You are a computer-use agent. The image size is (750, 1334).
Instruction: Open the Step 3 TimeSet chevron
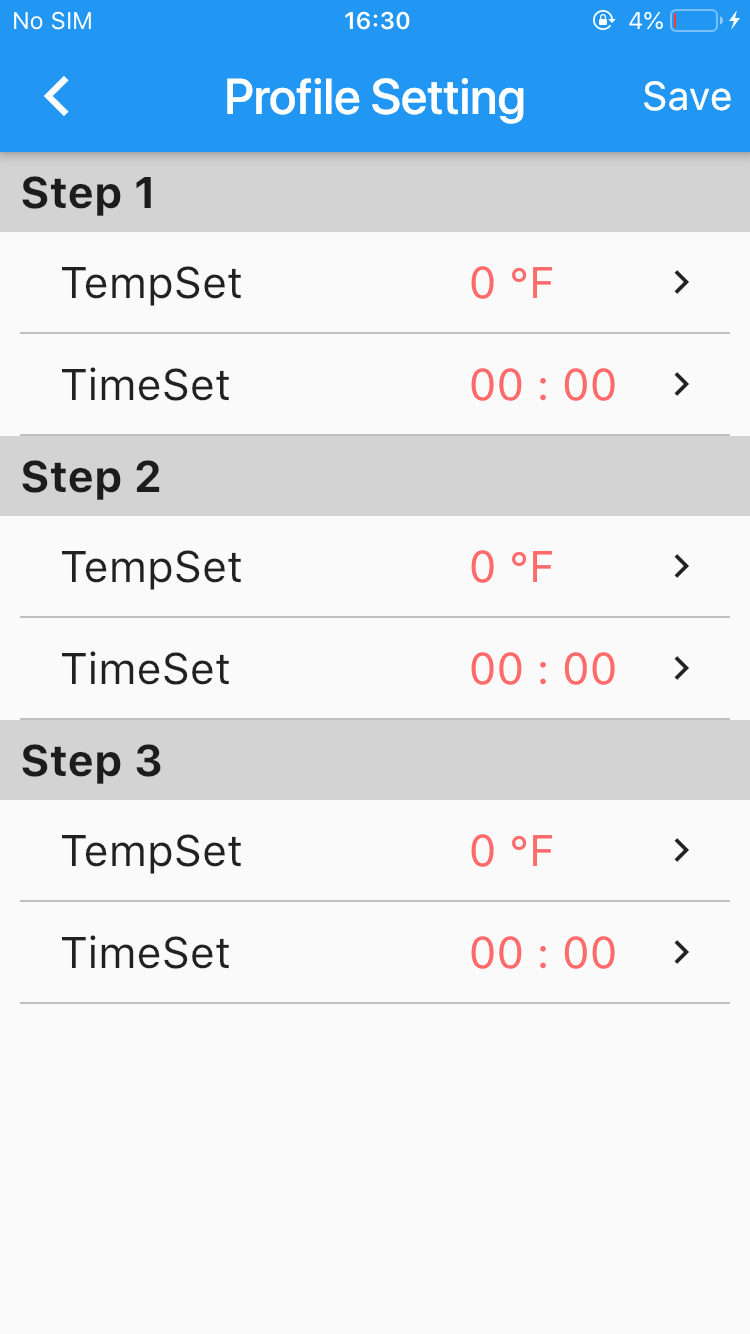tap(682, 953)
